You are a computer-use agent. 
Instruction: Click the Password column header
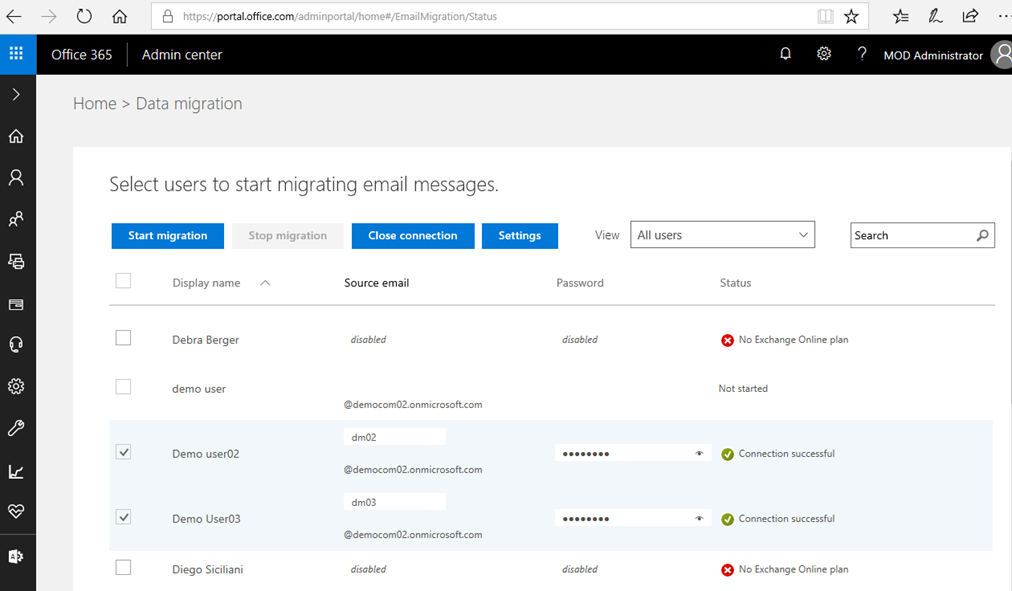[580, 283]
